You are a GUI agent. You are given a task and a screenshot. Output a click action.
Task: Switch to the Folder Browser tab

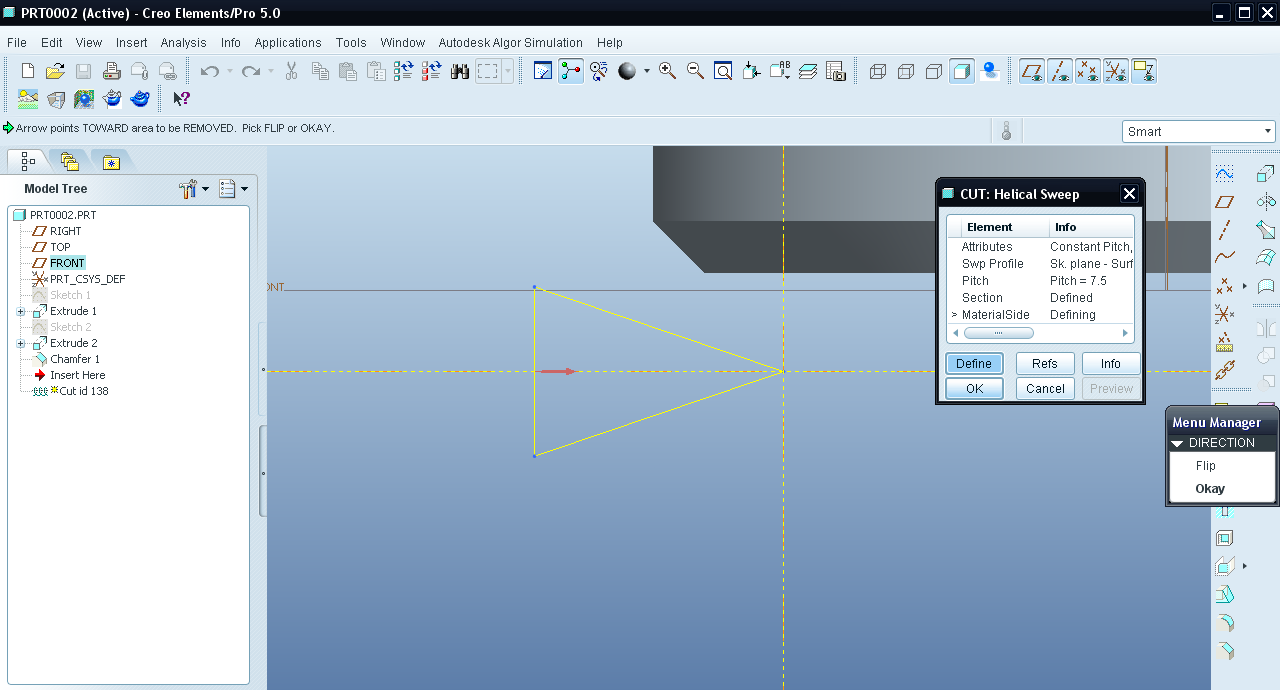click(x=69, y=161)
